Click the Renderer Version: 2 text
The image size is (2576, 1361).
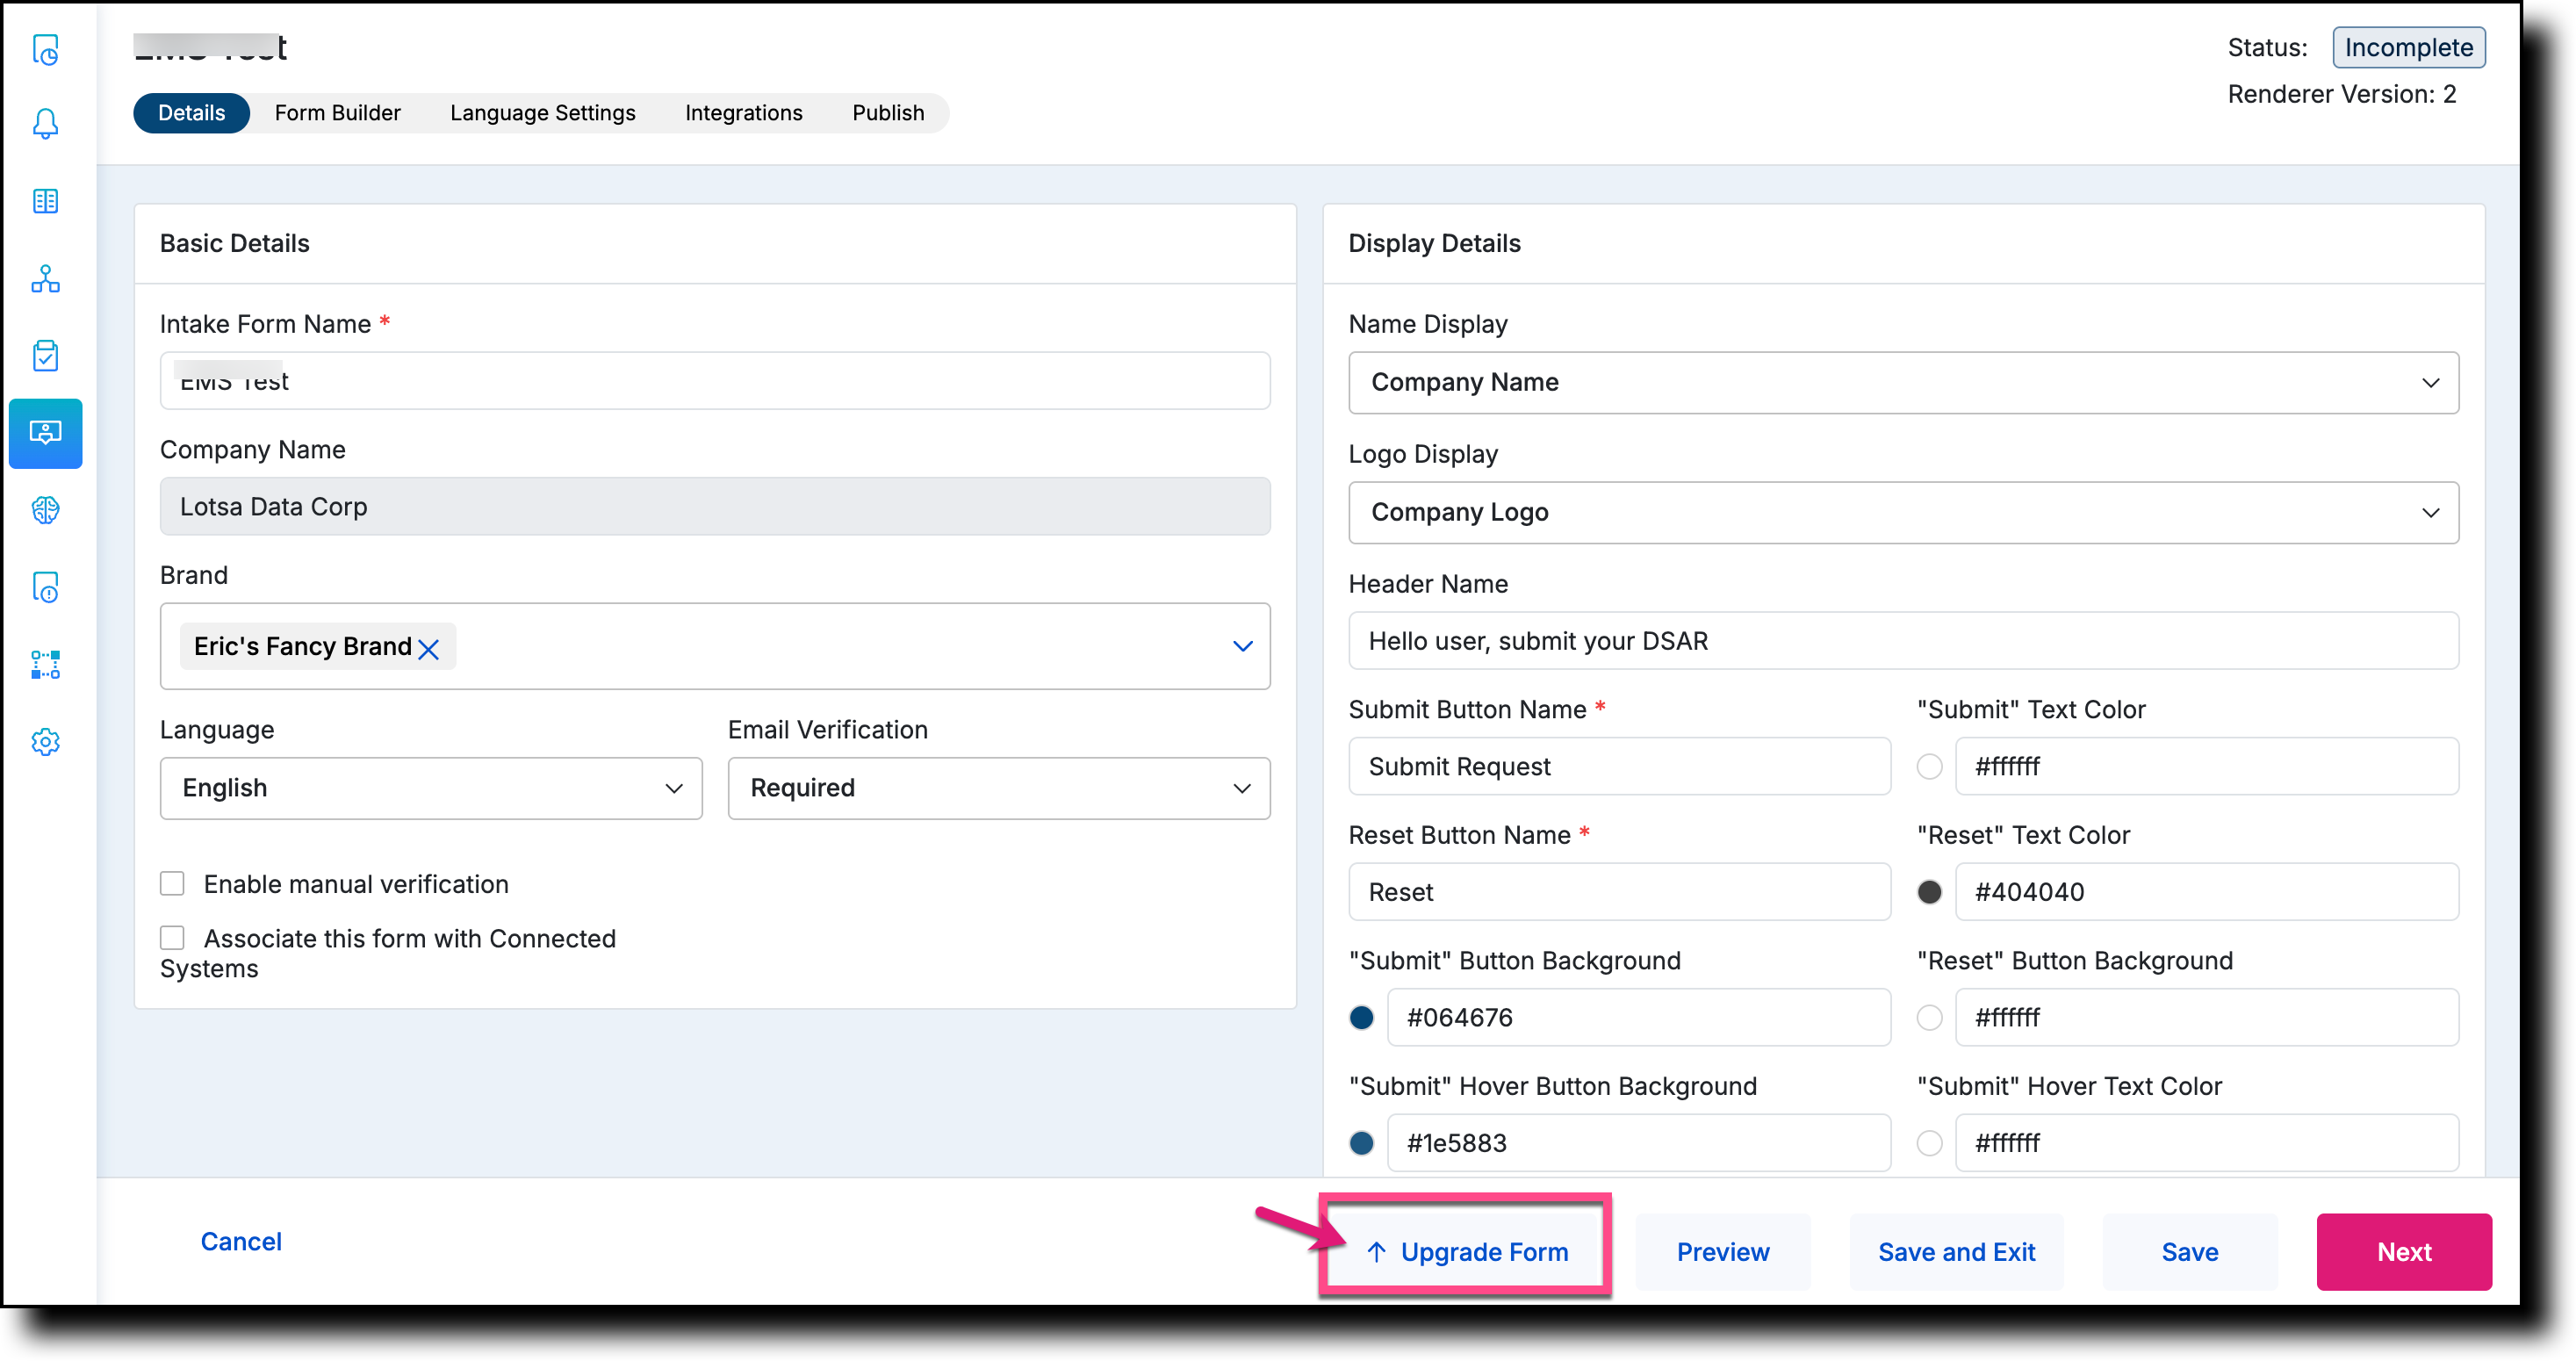2342,94
